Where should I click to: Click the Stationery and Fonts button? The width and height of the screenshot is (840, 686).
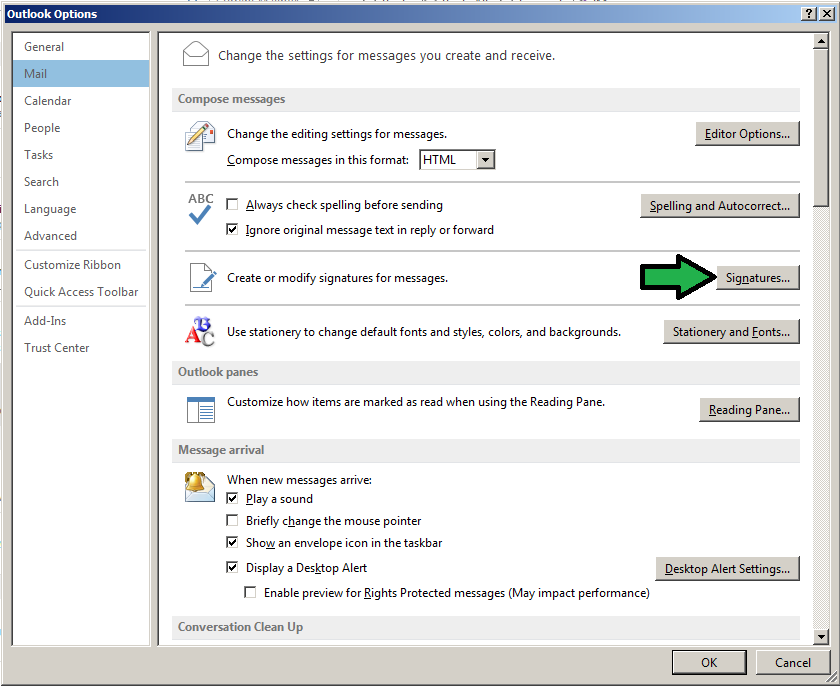coord(731,332)
